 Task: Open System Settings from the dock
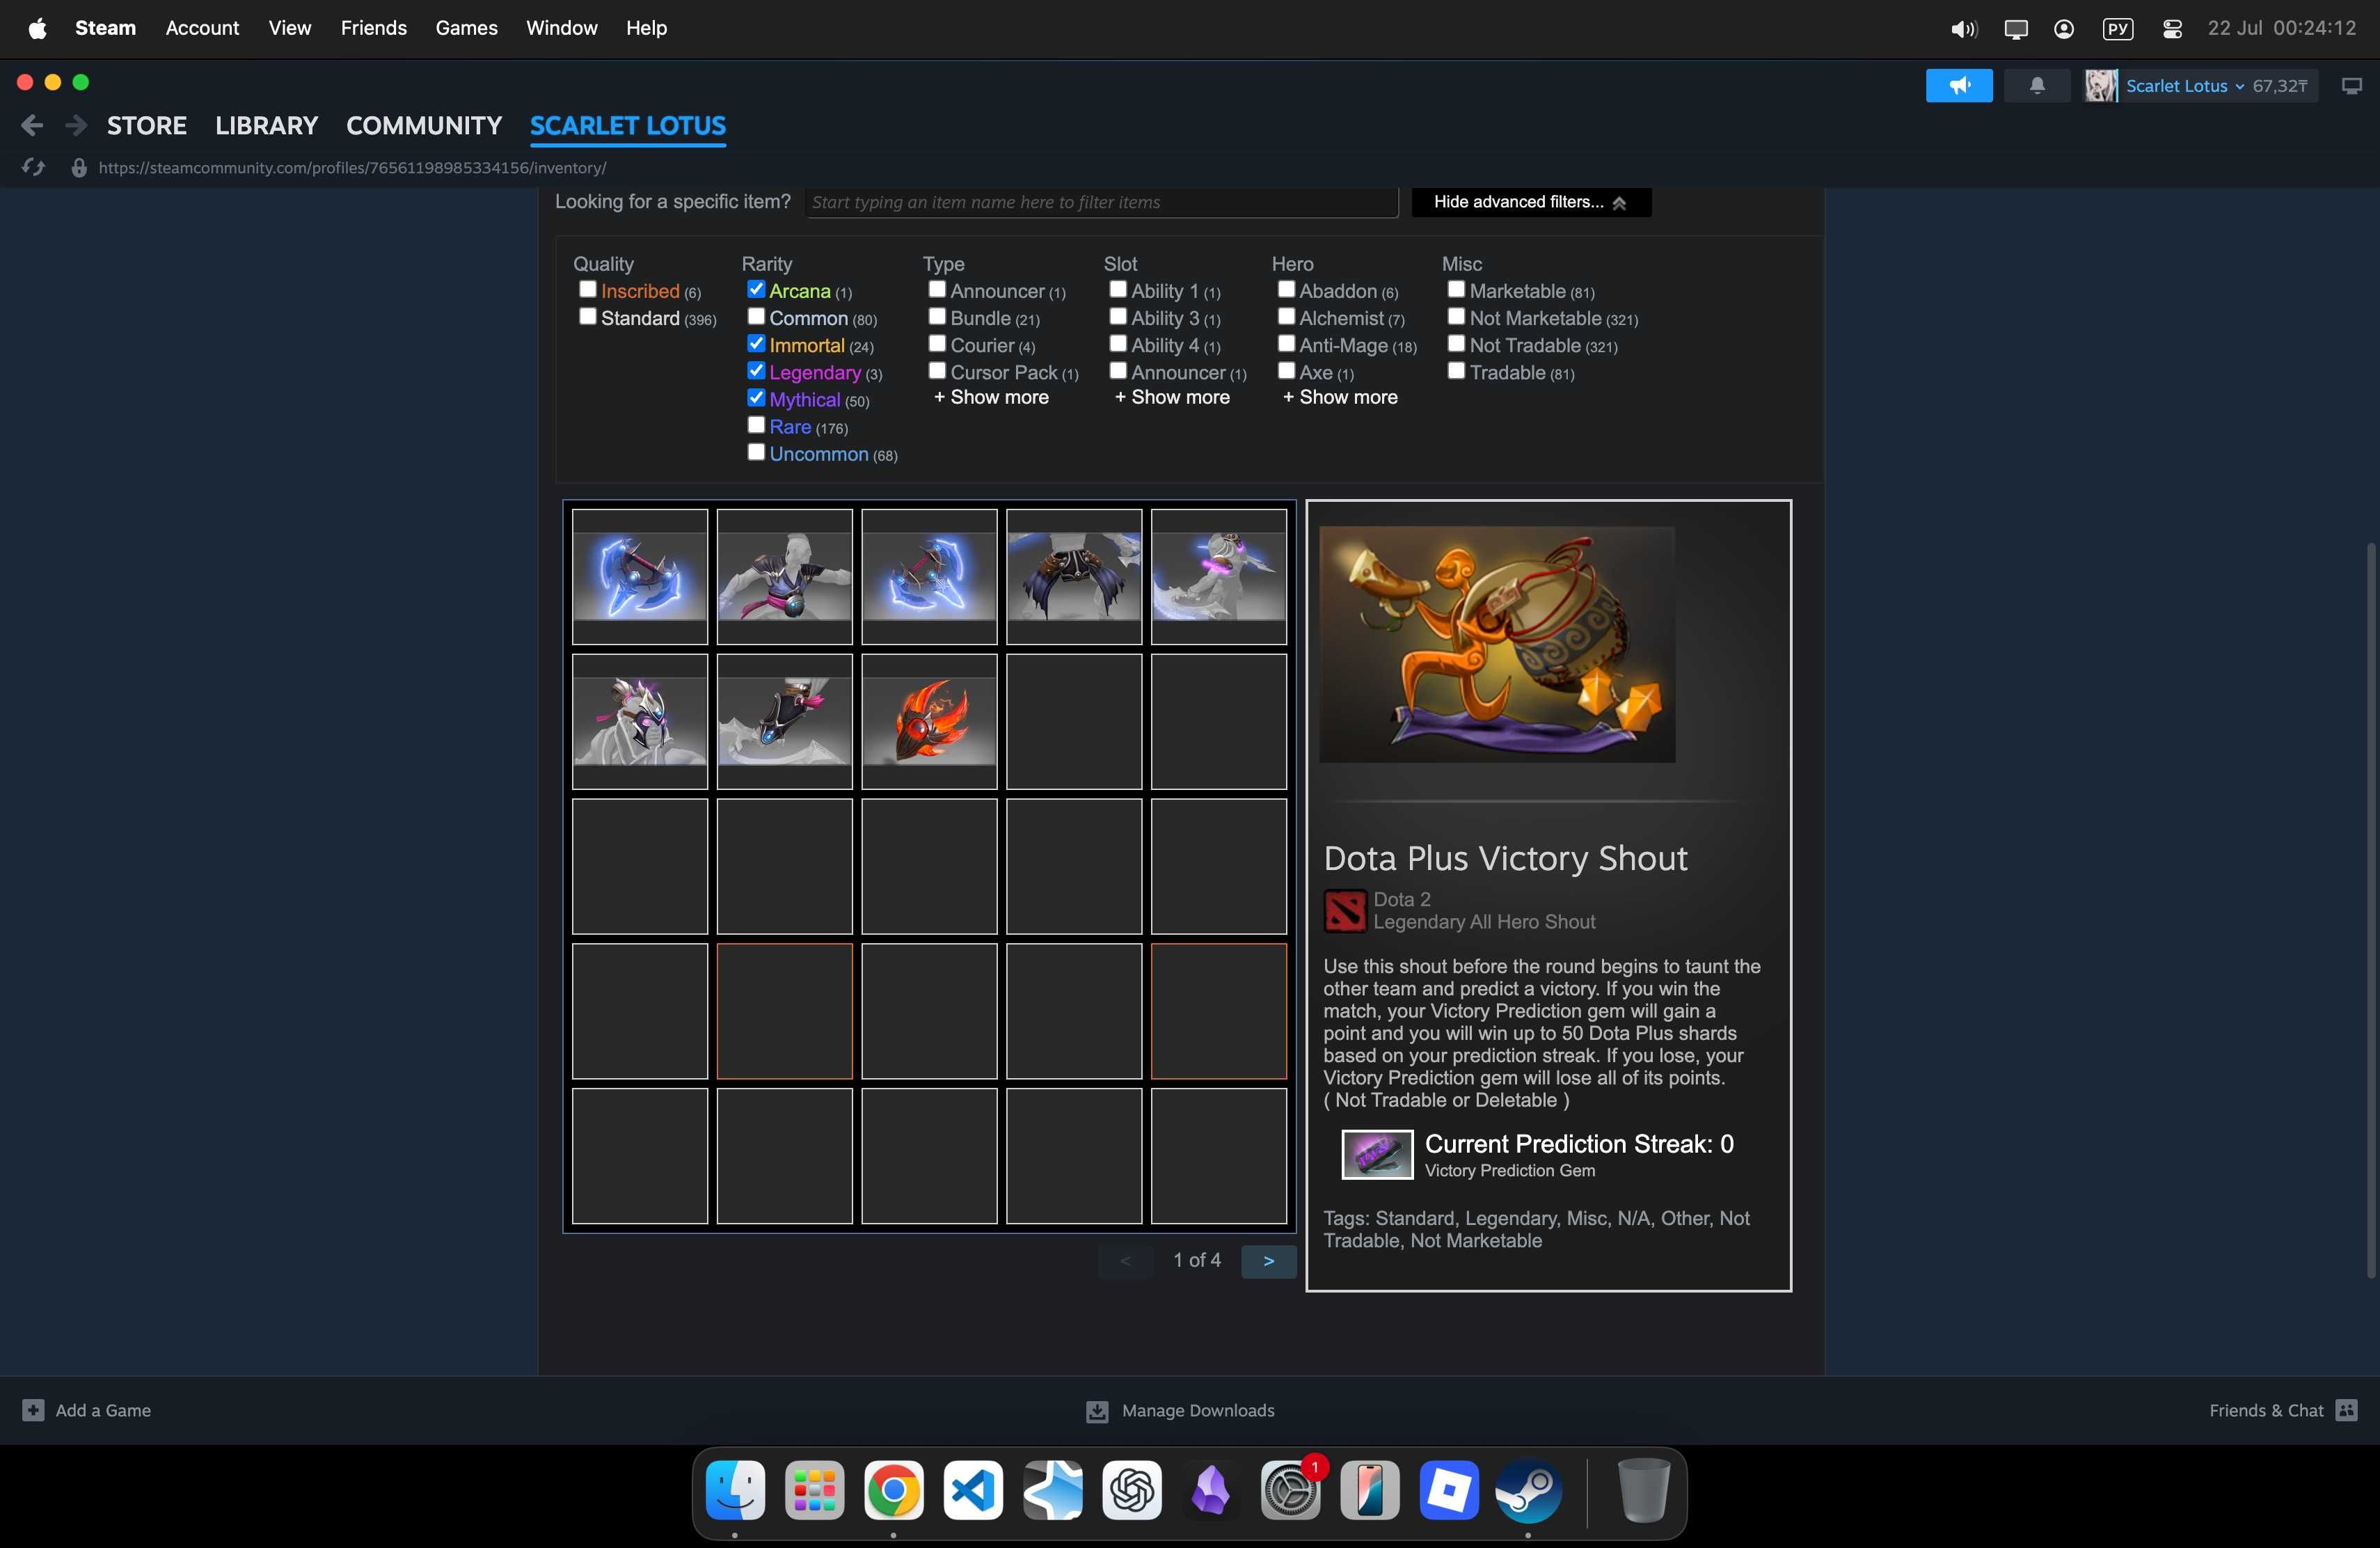click(x=1290, y=1490)
